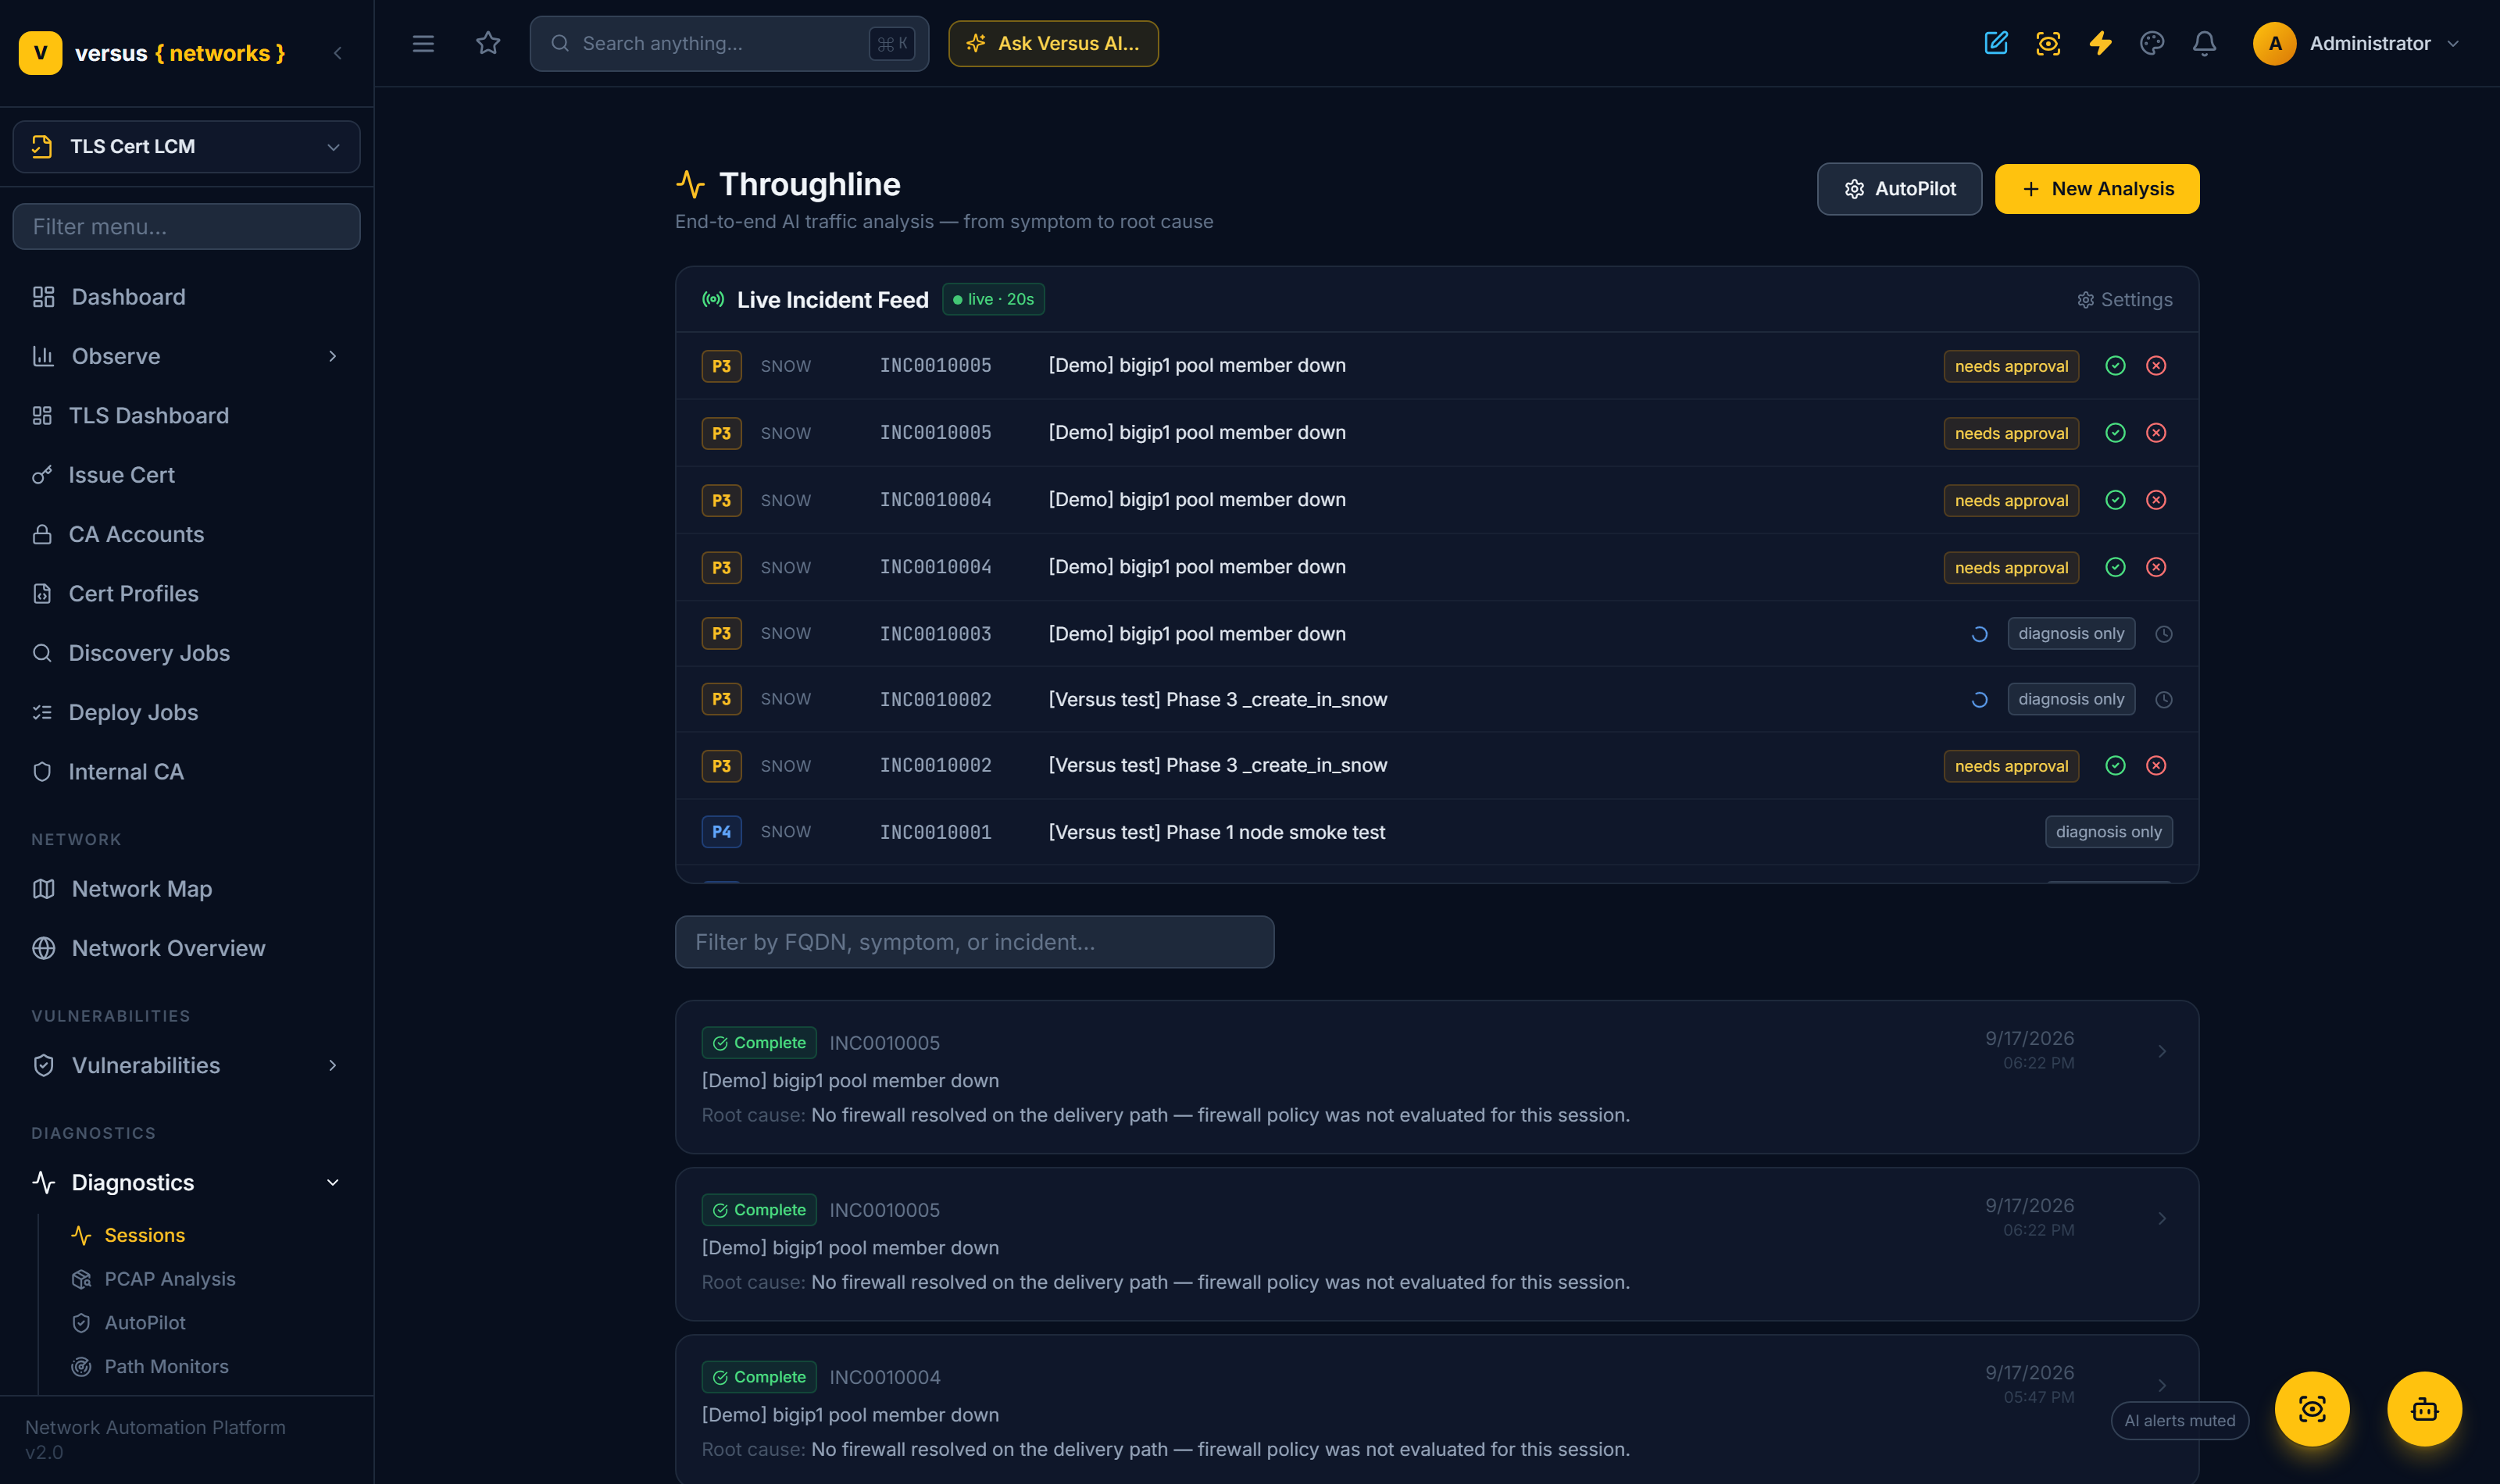Toggle the AI alerts muted pill
Viewport: 2500px width, 1484px height.
2179,1420
